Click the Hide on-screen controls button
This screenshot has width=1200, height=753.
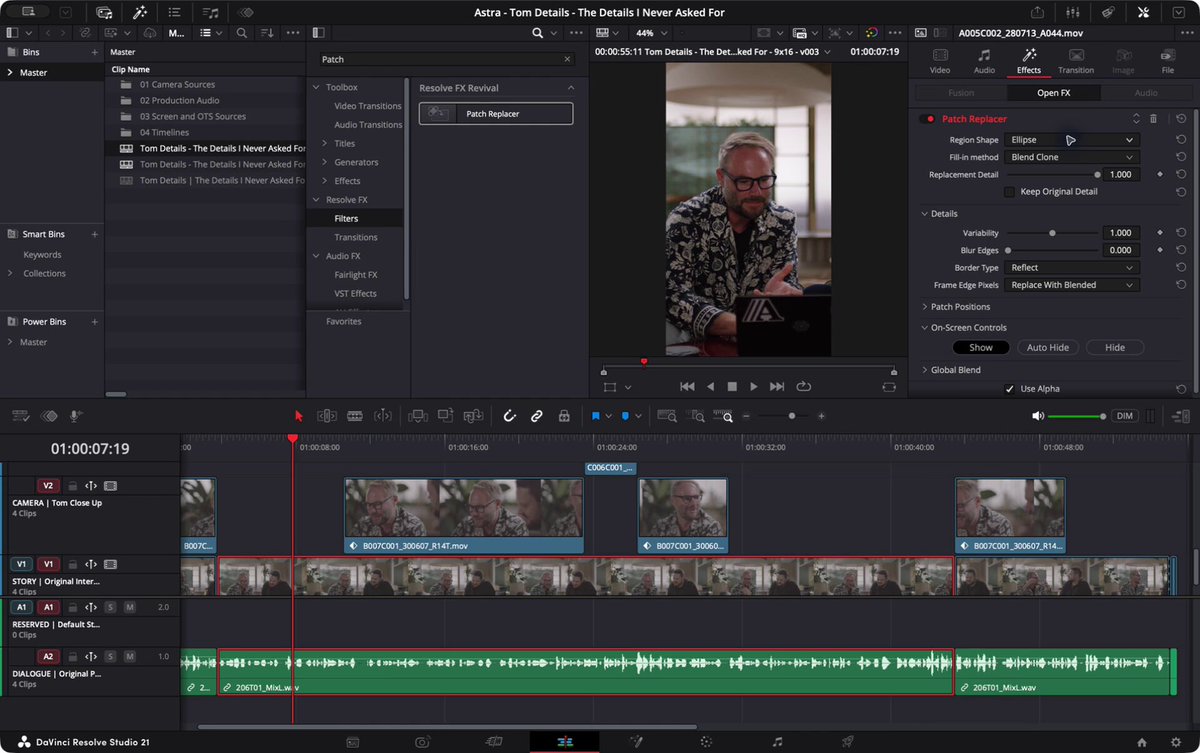click(1115, 348)
